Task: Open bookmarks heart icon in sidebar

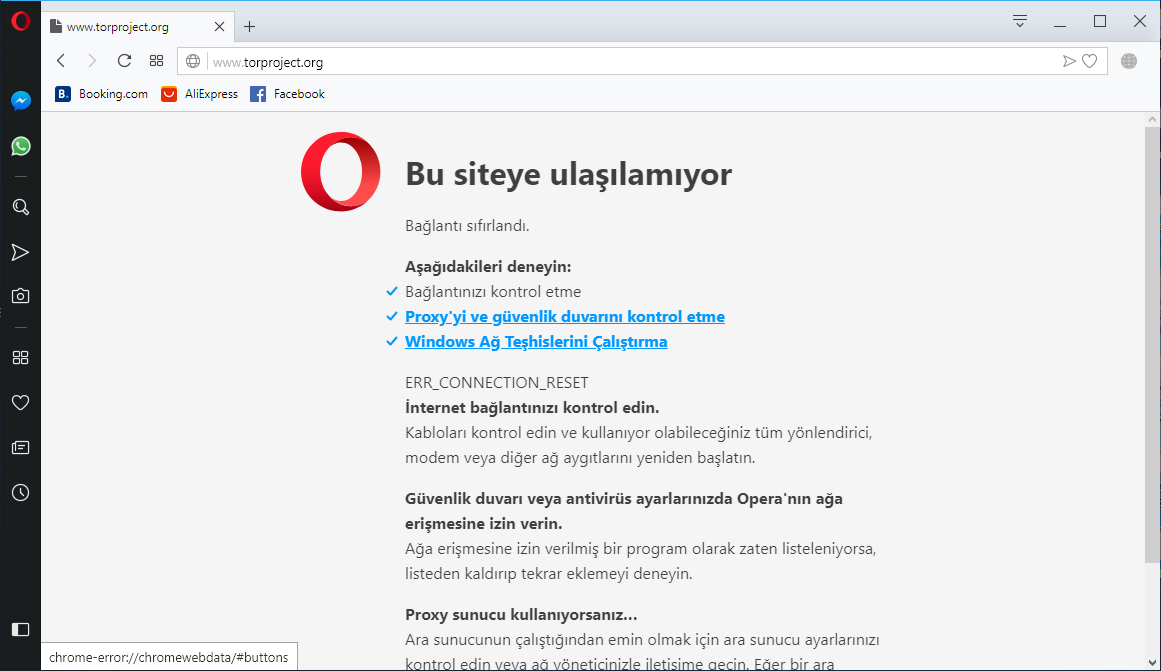Action: click(20, 403)
